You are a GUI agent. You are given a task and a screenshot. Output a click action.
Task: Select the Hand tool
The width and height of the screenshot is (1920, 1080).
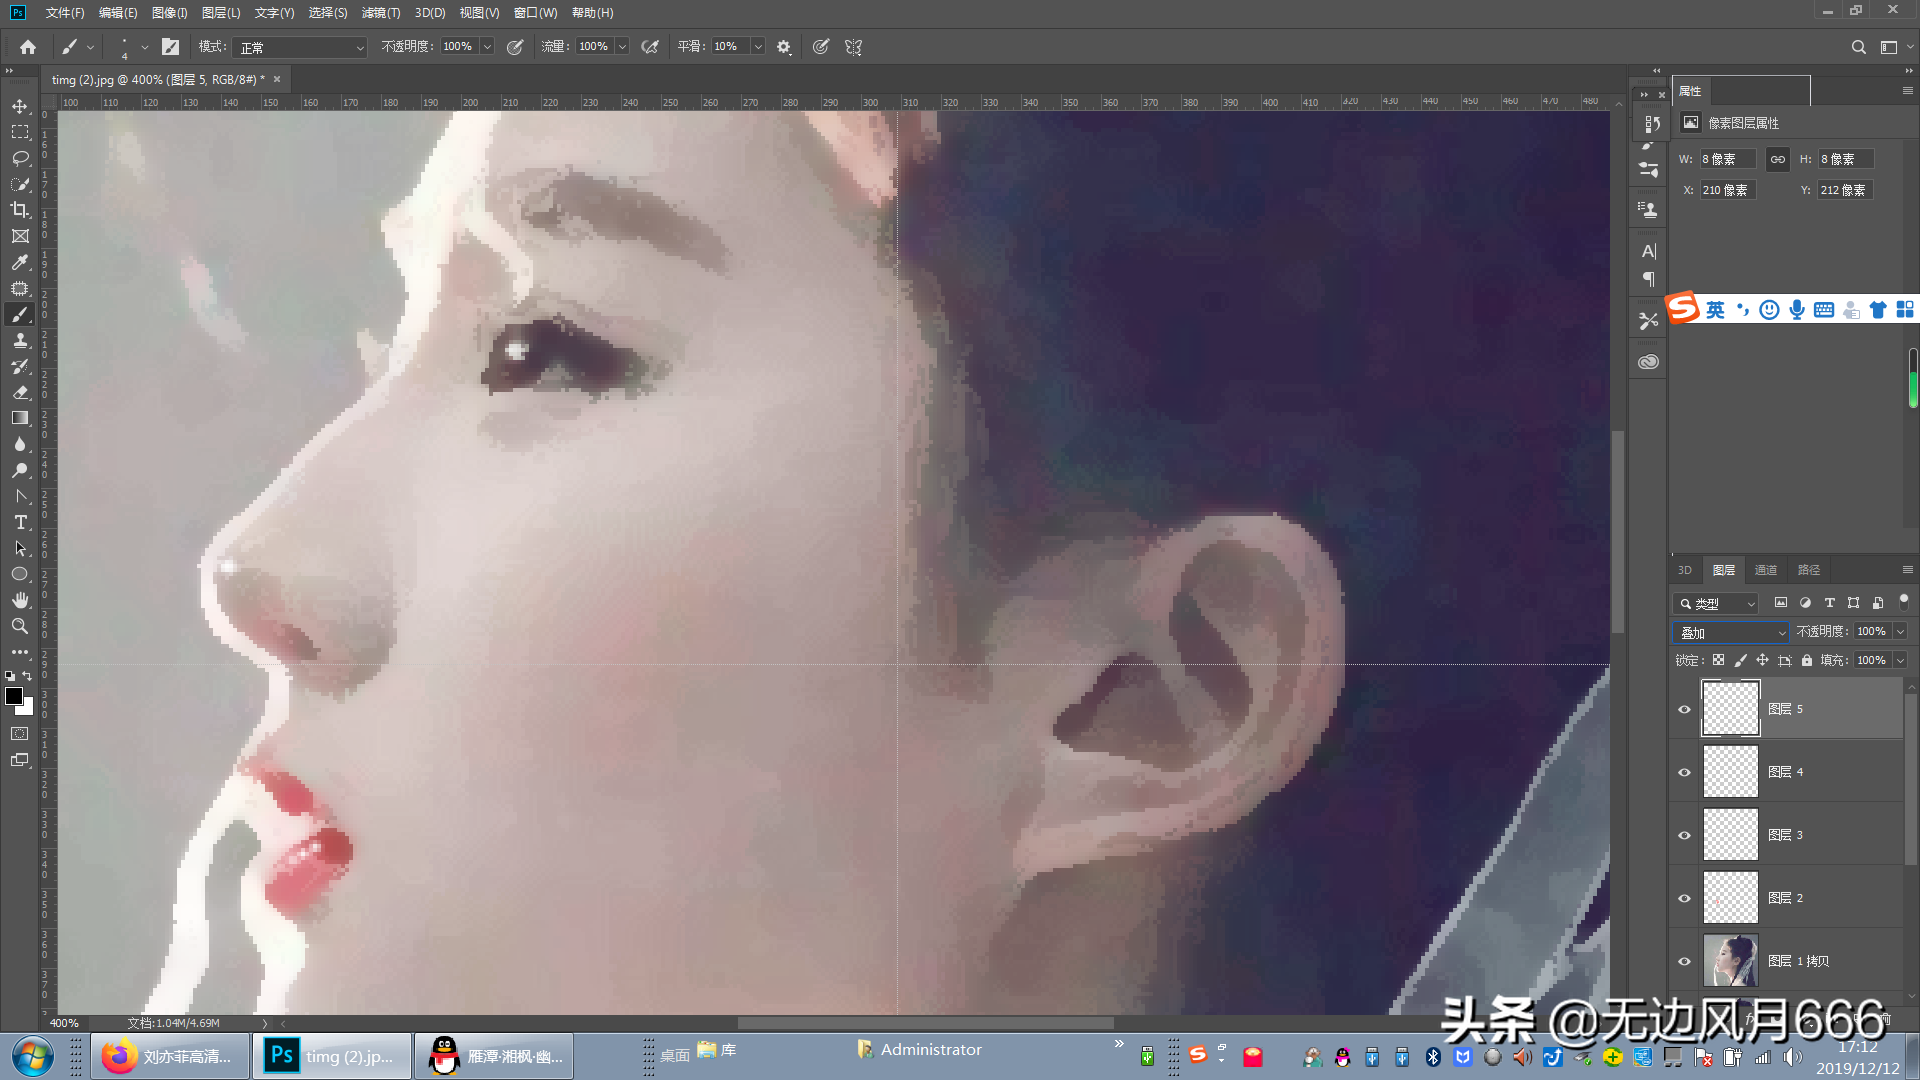point(20,600)
